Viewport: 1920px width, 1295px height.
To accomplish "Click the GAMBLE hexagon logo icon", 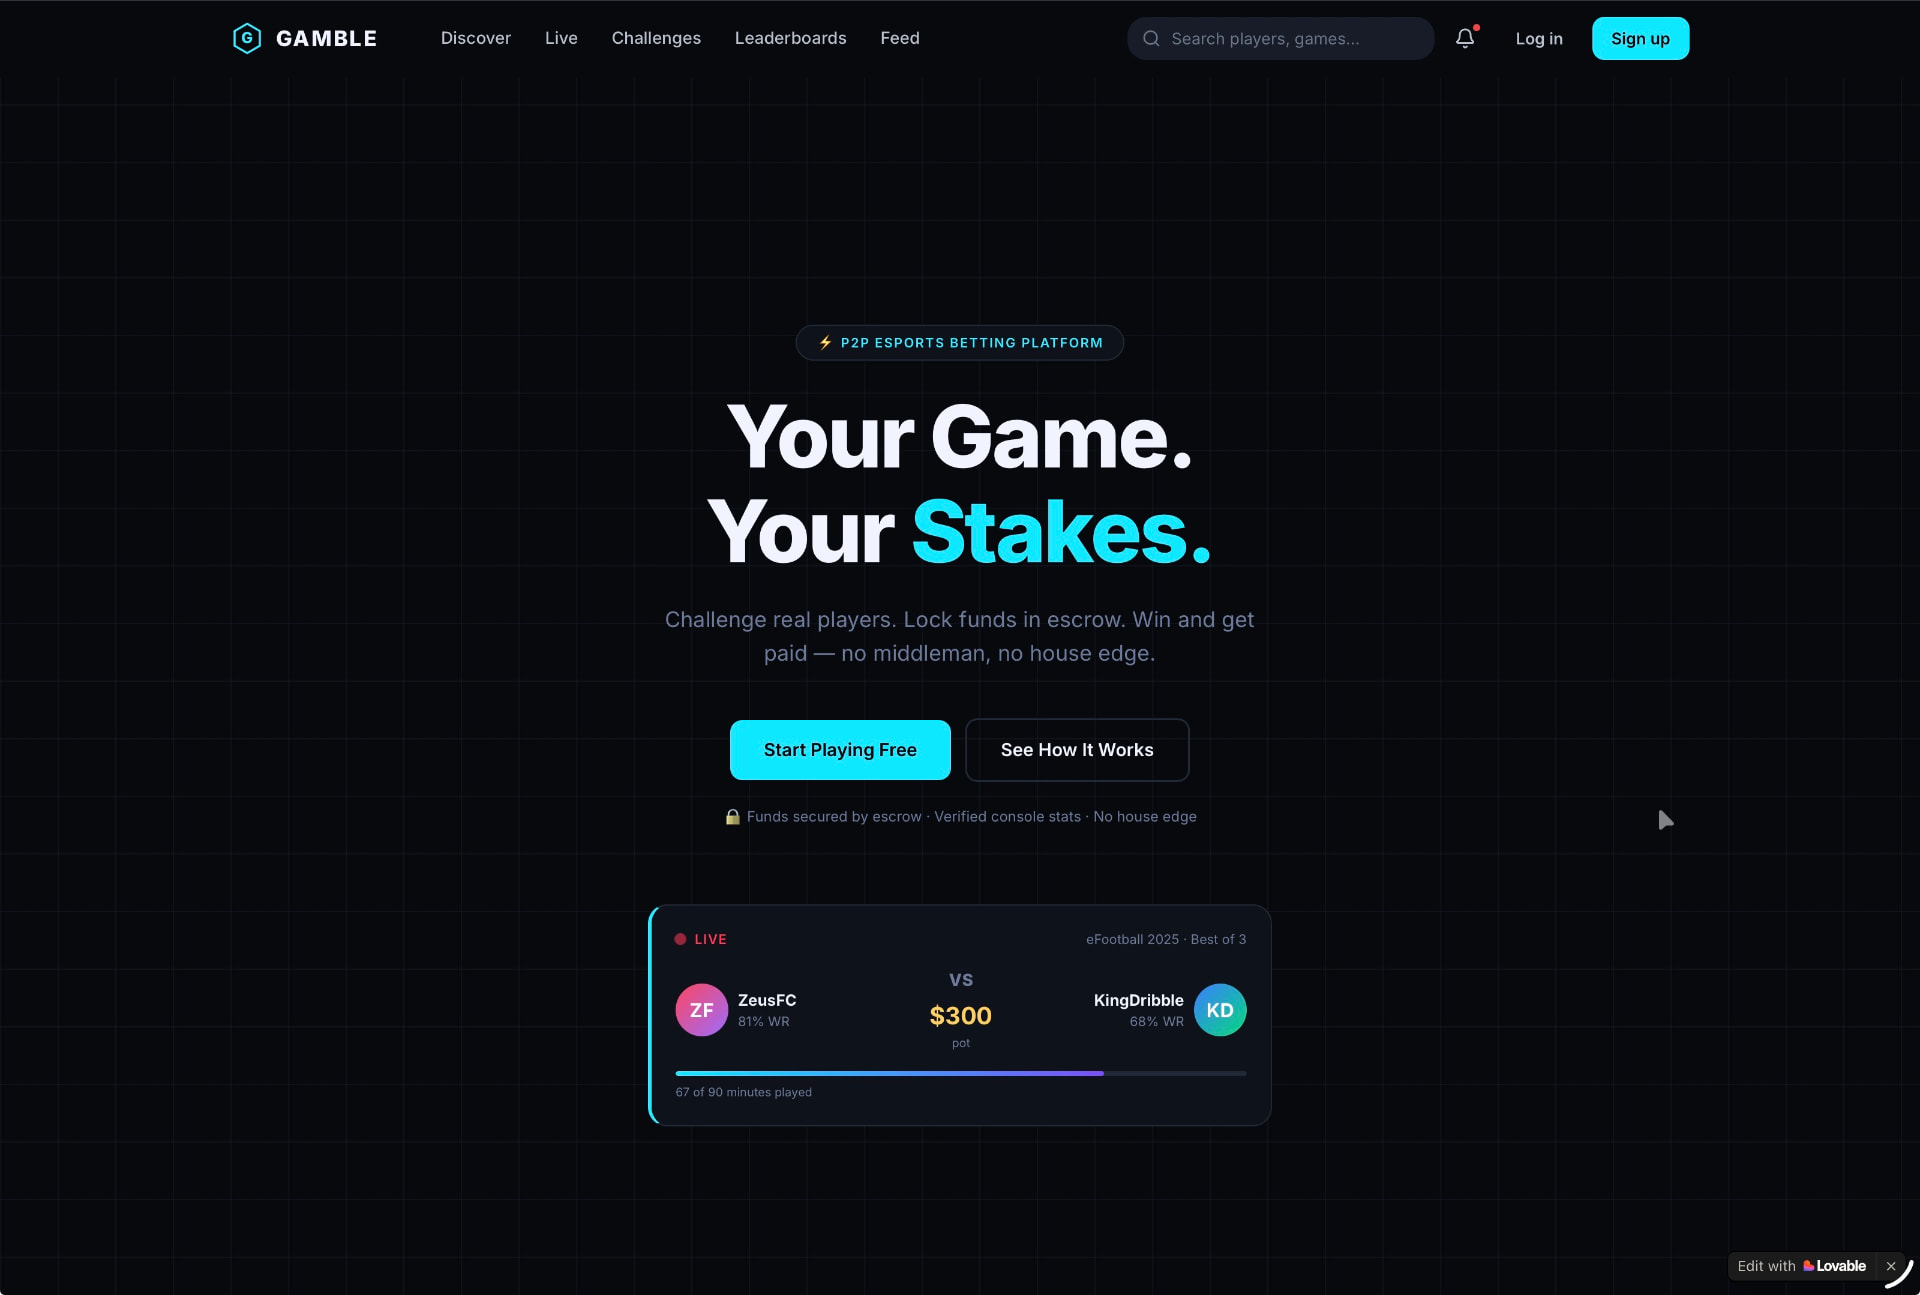I will [x=246, y=38].
